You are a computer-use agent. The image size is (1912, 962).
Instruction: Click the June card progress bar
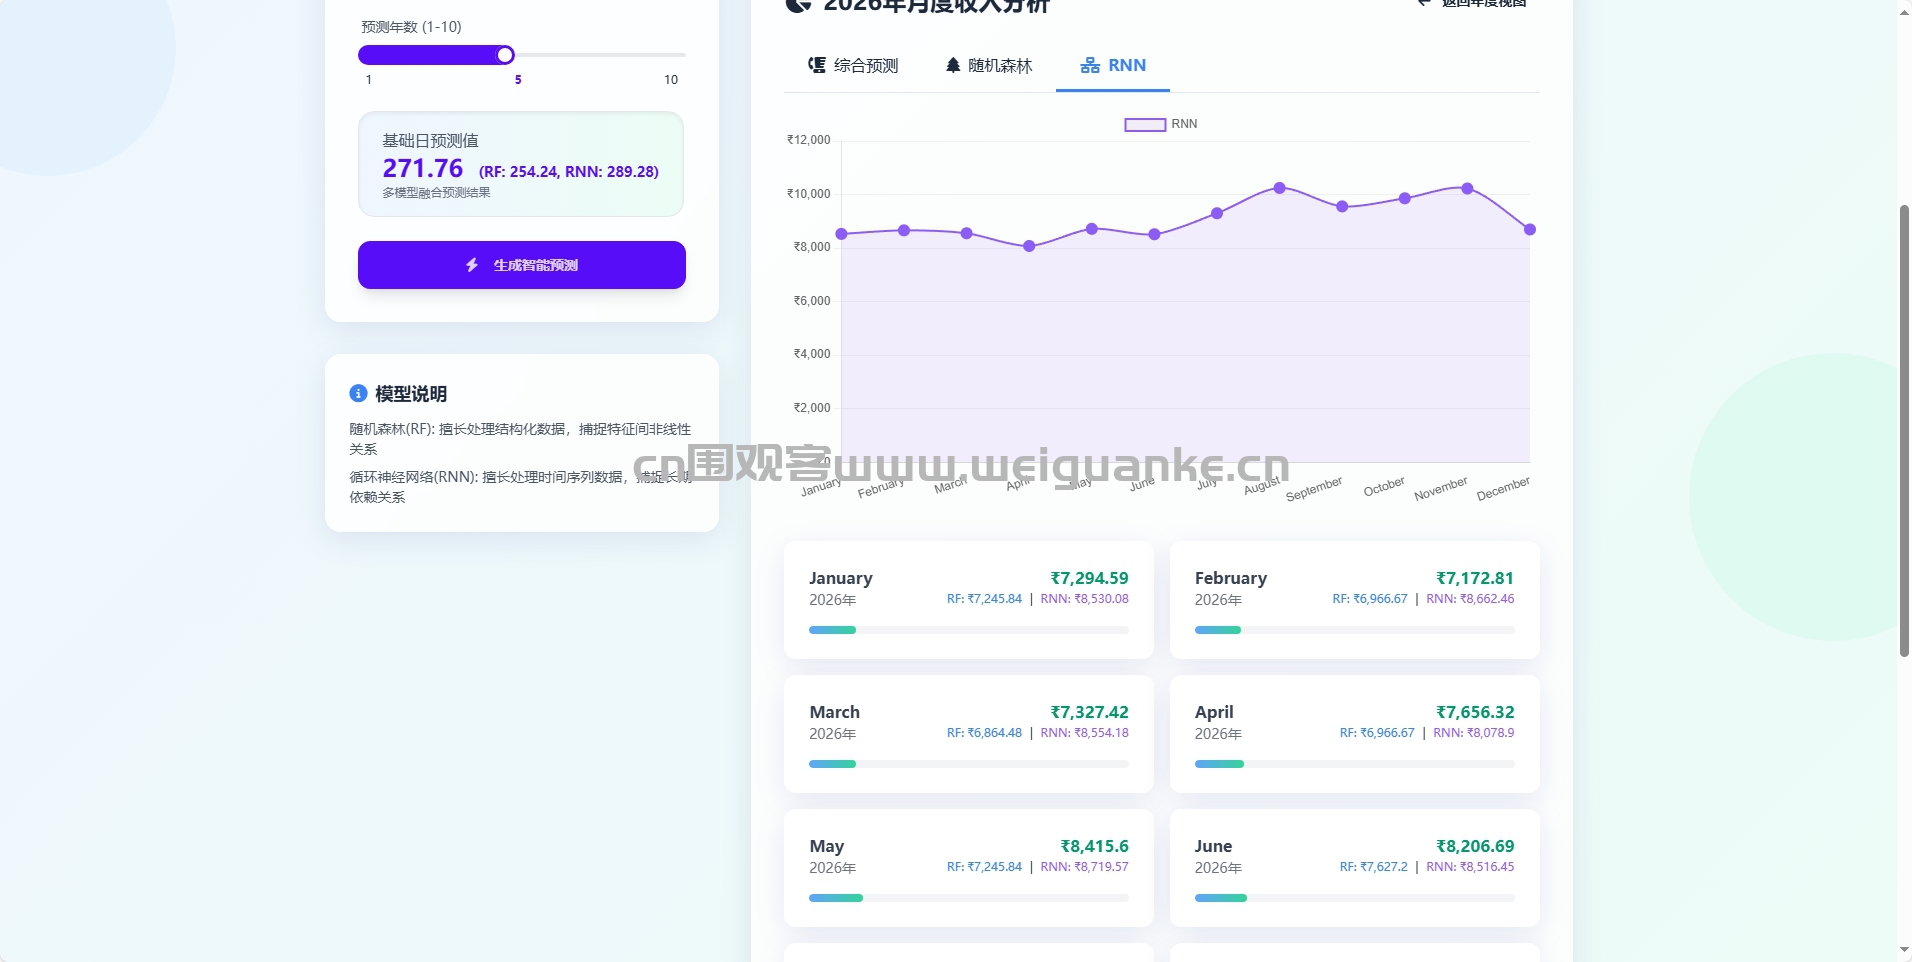[1354, 898]
